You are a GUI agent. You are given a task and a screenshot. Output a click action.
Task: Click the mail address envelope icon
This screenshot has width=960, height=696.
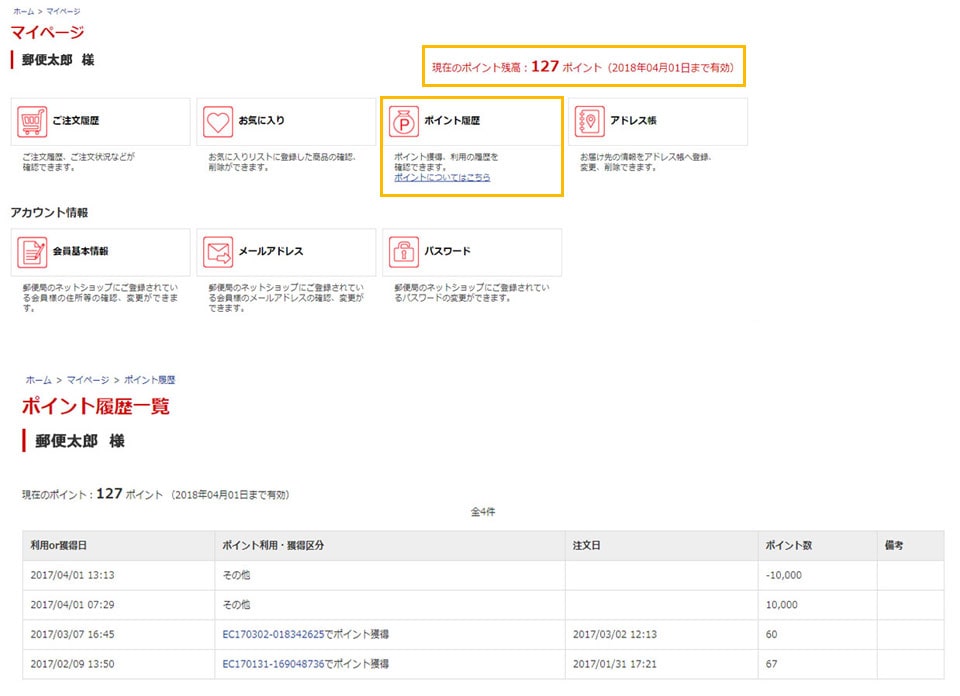(218, 252)
